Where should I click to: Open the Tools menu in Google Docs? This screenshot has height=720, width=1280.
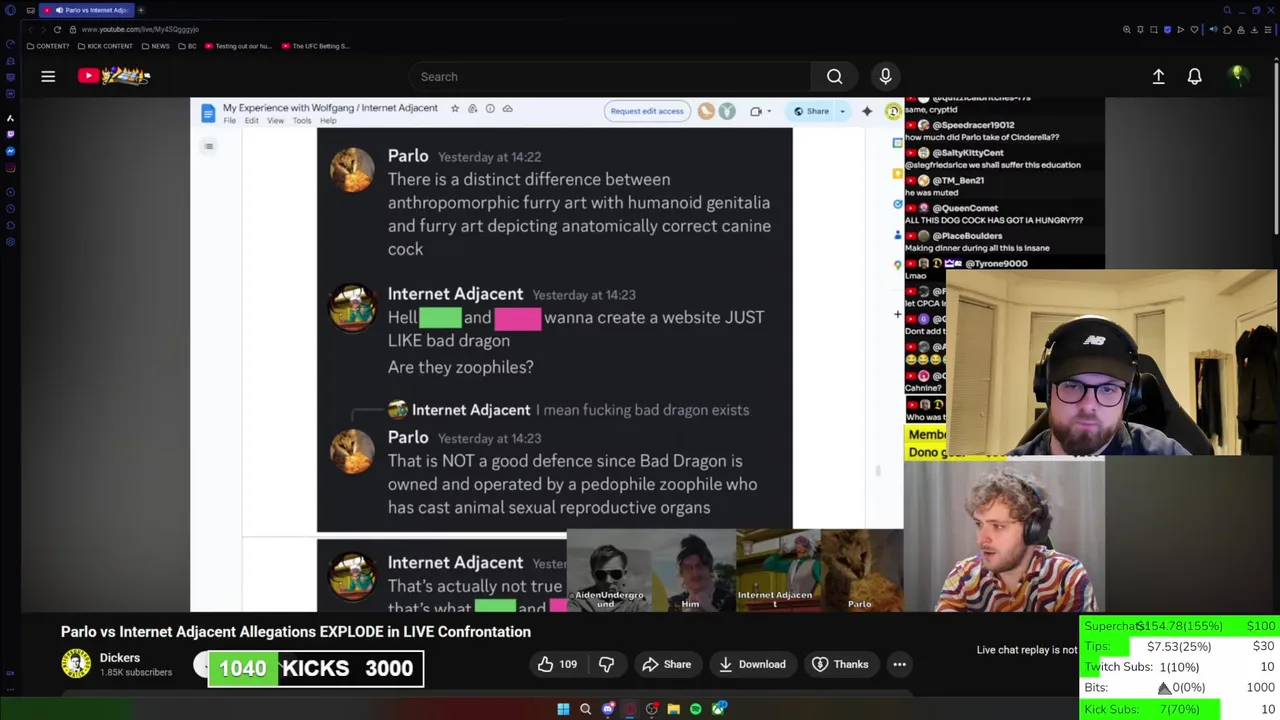click(x=302, y=121)
